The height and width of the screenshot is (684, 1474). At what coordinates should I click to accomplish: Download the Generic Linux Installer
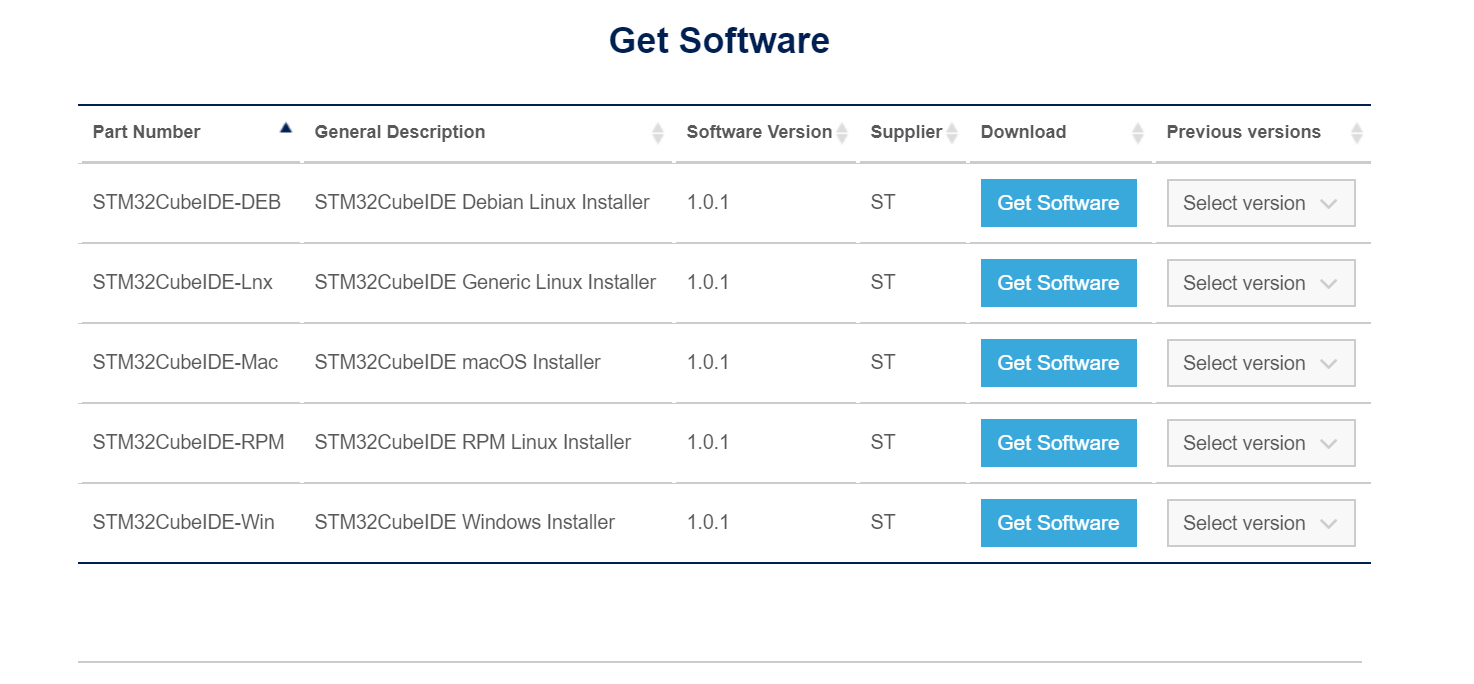tap(1058, 283)
